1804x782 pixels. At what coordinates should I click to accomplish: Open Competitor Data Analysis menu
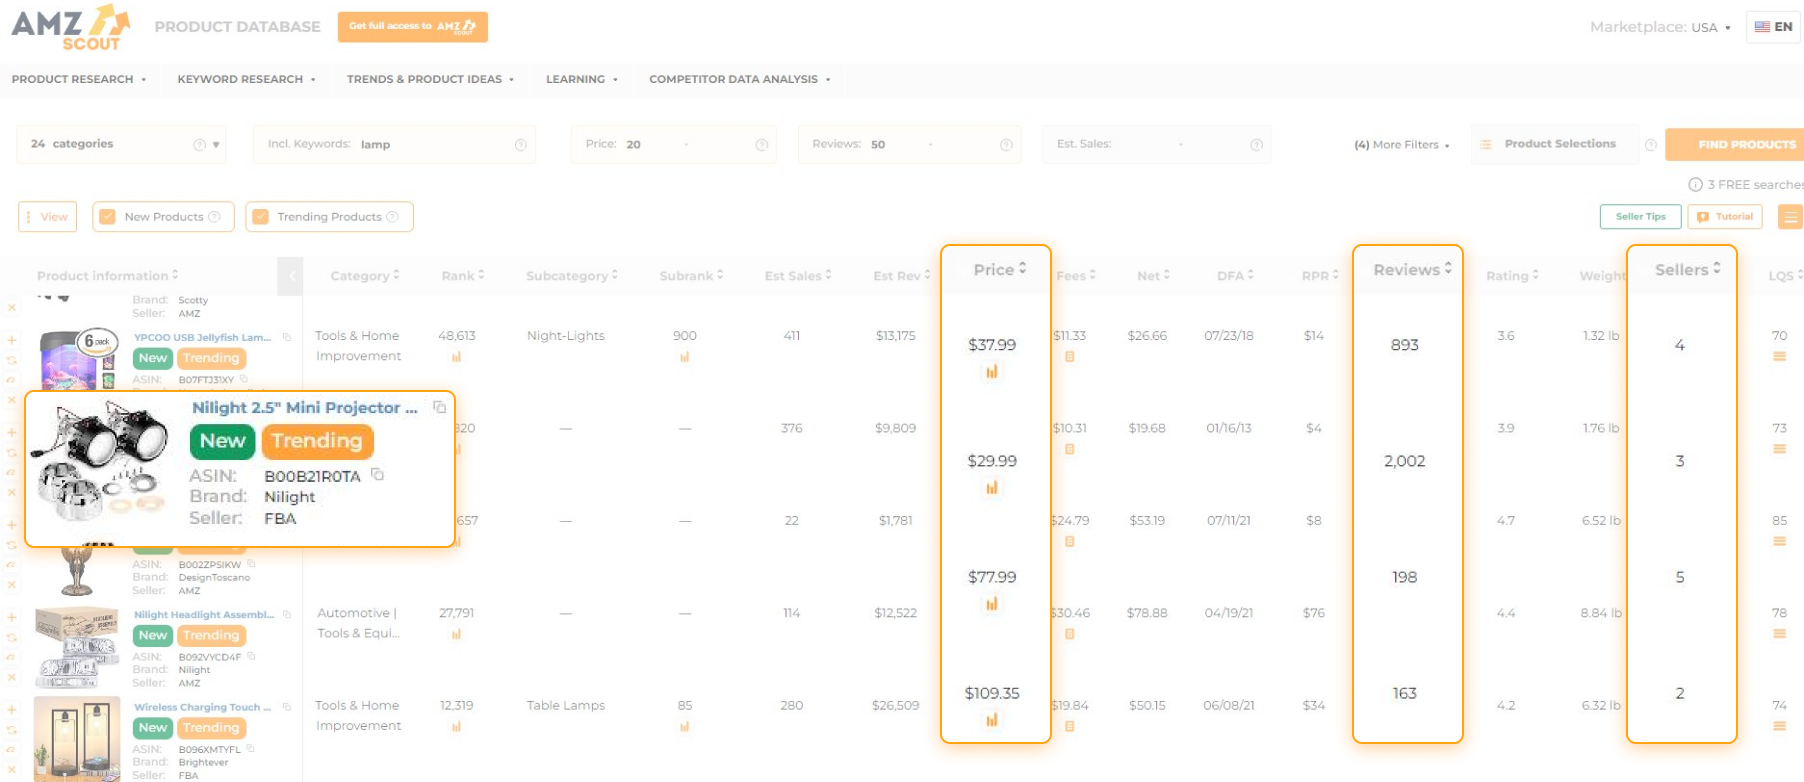[740, 79]
